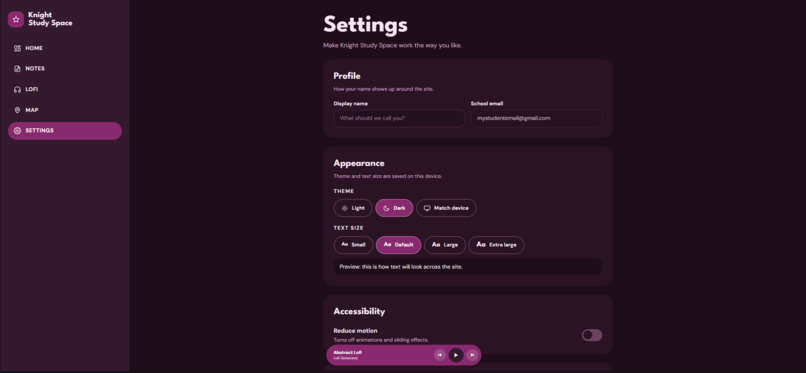This screenshot has width=806, height=373.
Task: Click the Accessibility section heading
Action: click(x=359, y=311)
